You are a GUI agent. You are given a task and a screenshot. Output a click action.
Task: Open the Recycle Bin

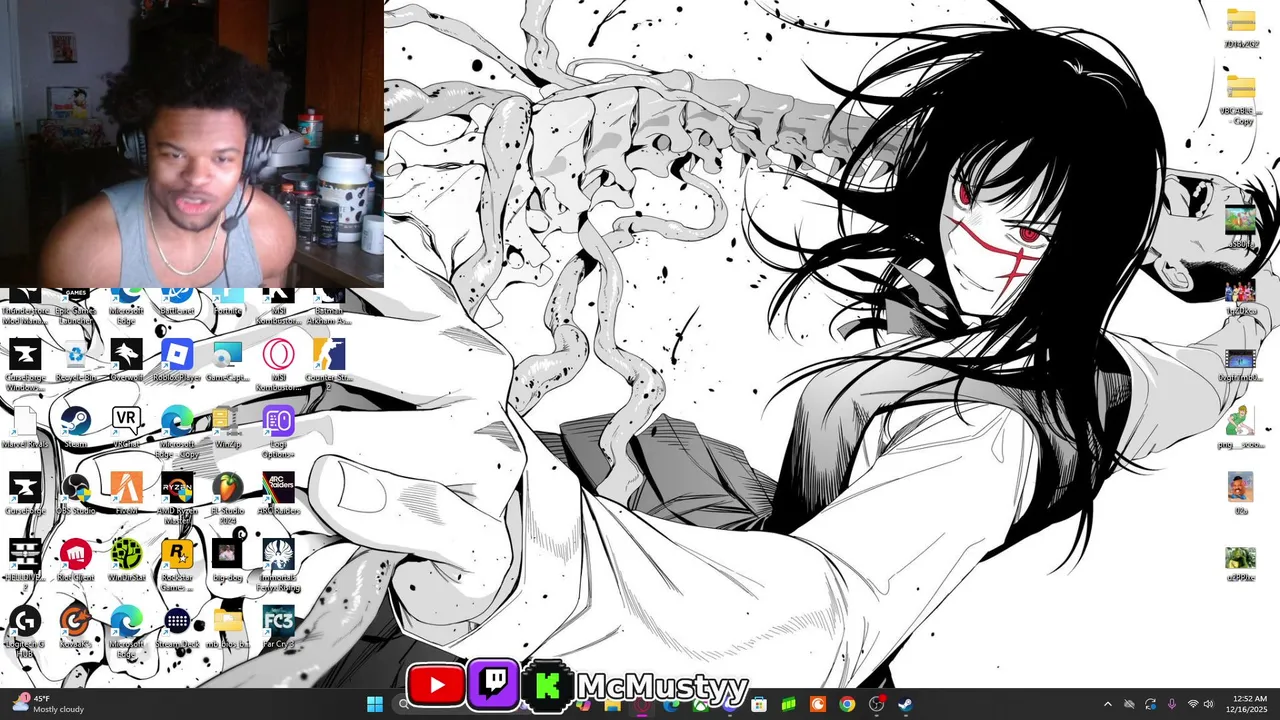coord(75,361)
